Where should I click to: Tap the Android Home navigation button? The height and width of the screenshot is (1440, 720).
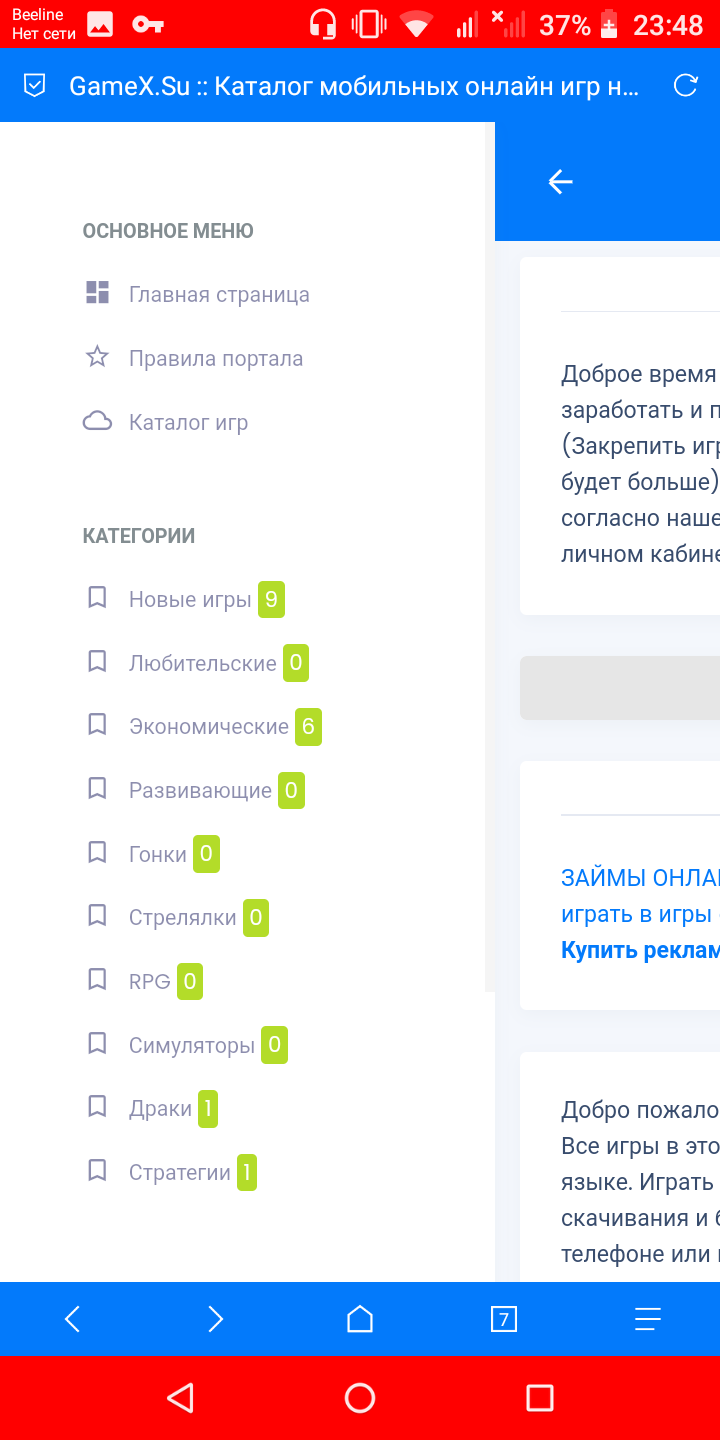(359, 1397)
